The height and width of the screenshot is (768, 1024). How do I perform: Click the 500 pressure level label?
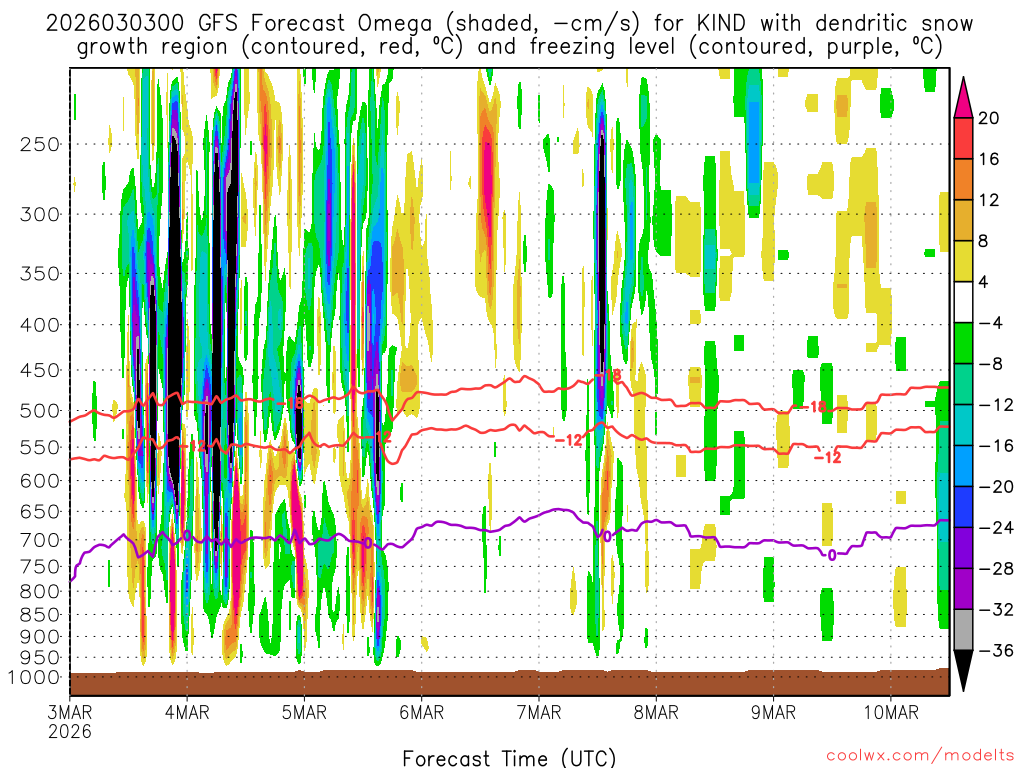click(x=40, y=411)
